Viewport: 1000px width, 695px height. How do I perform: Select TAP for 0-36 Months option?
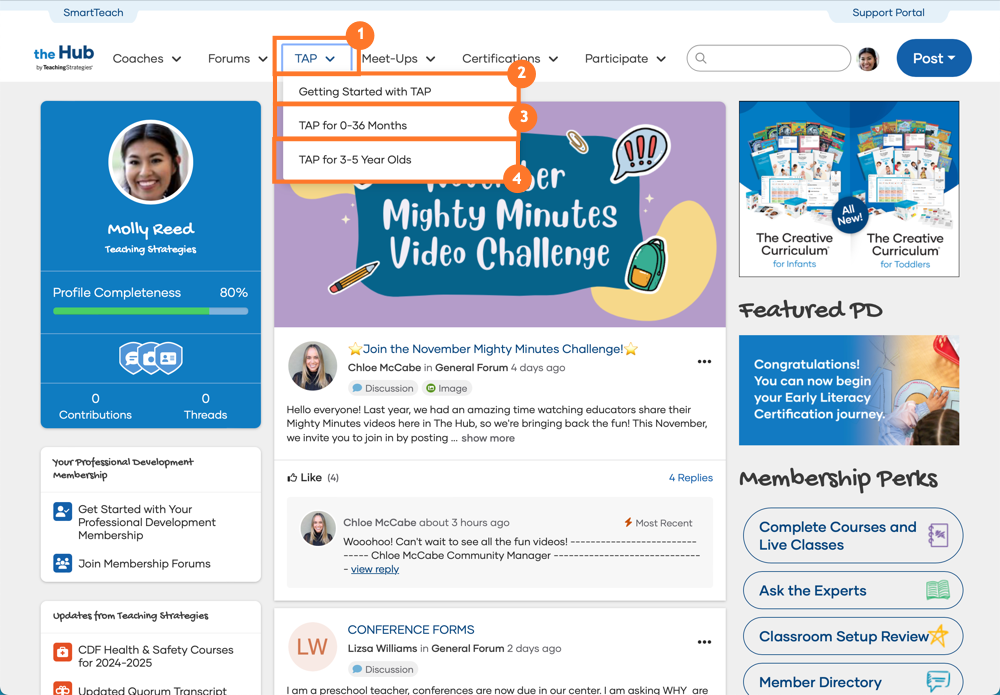(353, 126)
